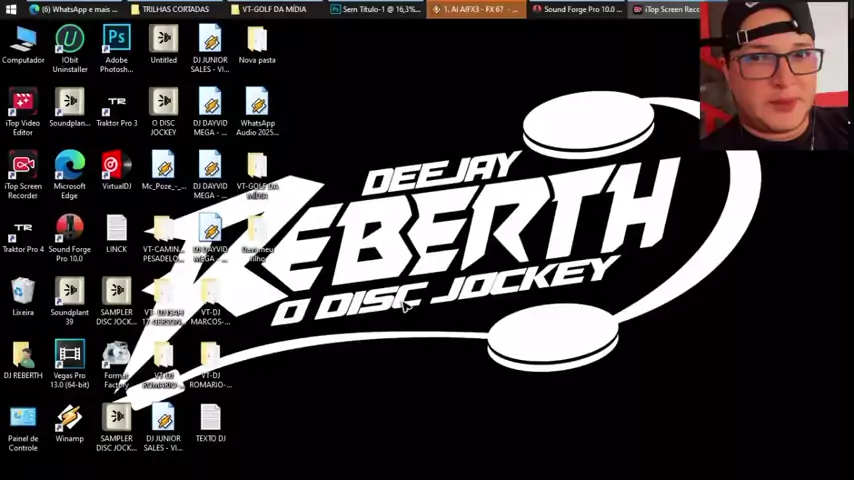854x480 pixels.
Task: Select the Computador desktop icon
Action: pos(22,40)
